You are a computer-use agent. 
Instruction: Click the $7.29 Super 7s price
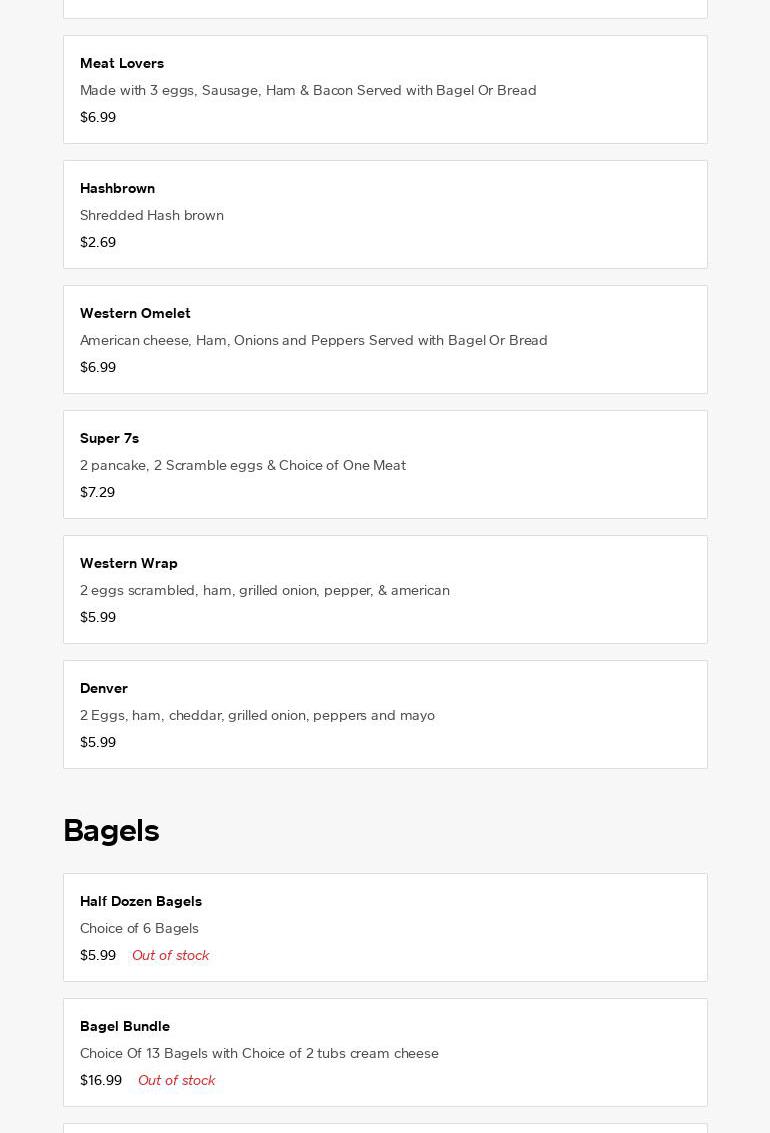tap(97, 492)
